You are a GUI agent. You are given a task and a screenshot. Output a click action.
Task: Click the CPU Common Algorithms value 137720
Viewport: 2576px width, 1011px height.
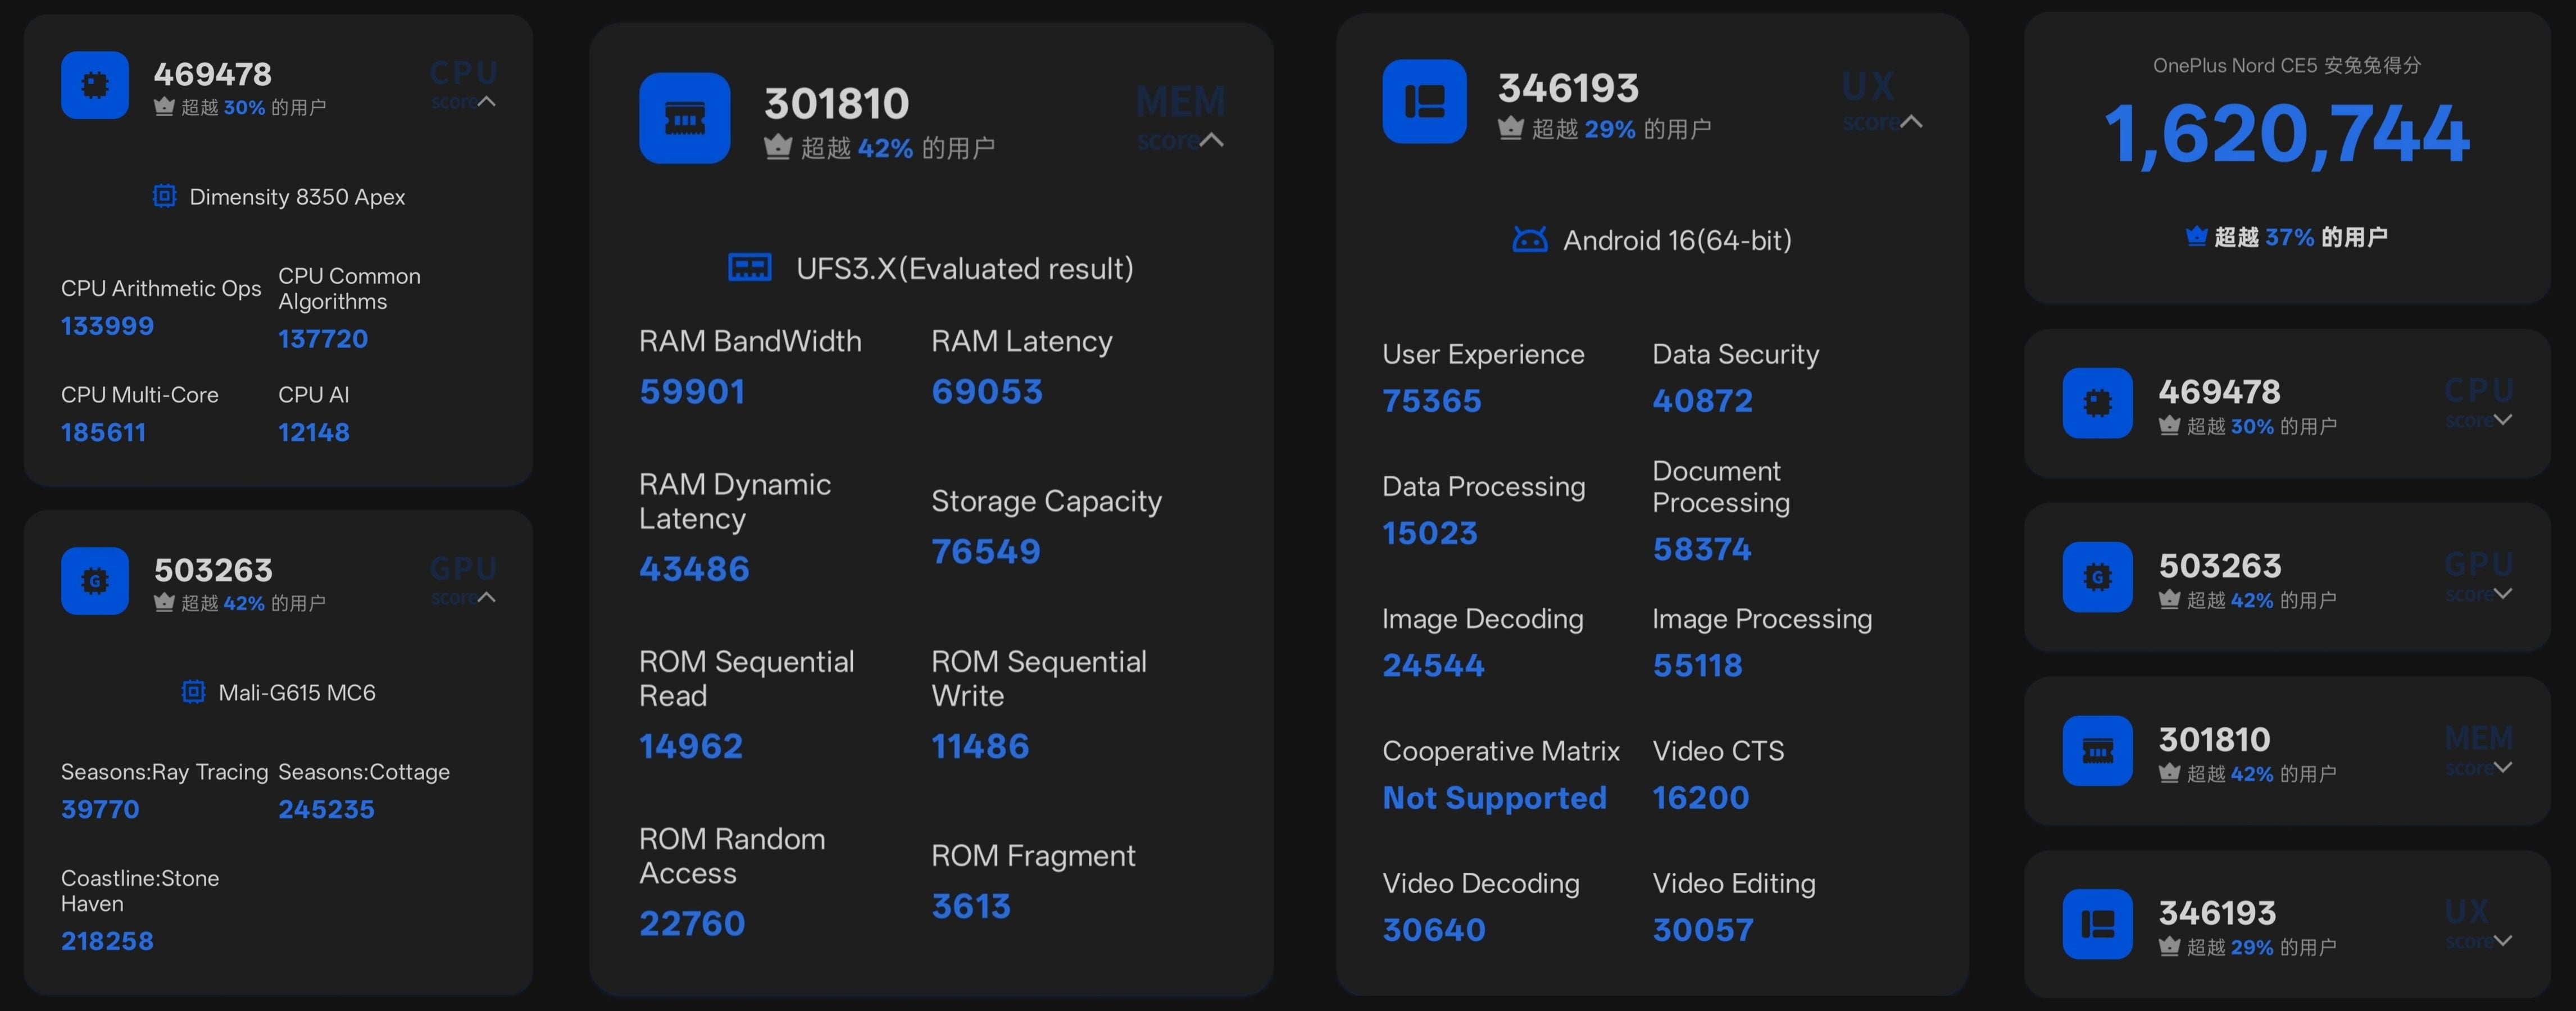pyautogui.click(x=323, y=339)
